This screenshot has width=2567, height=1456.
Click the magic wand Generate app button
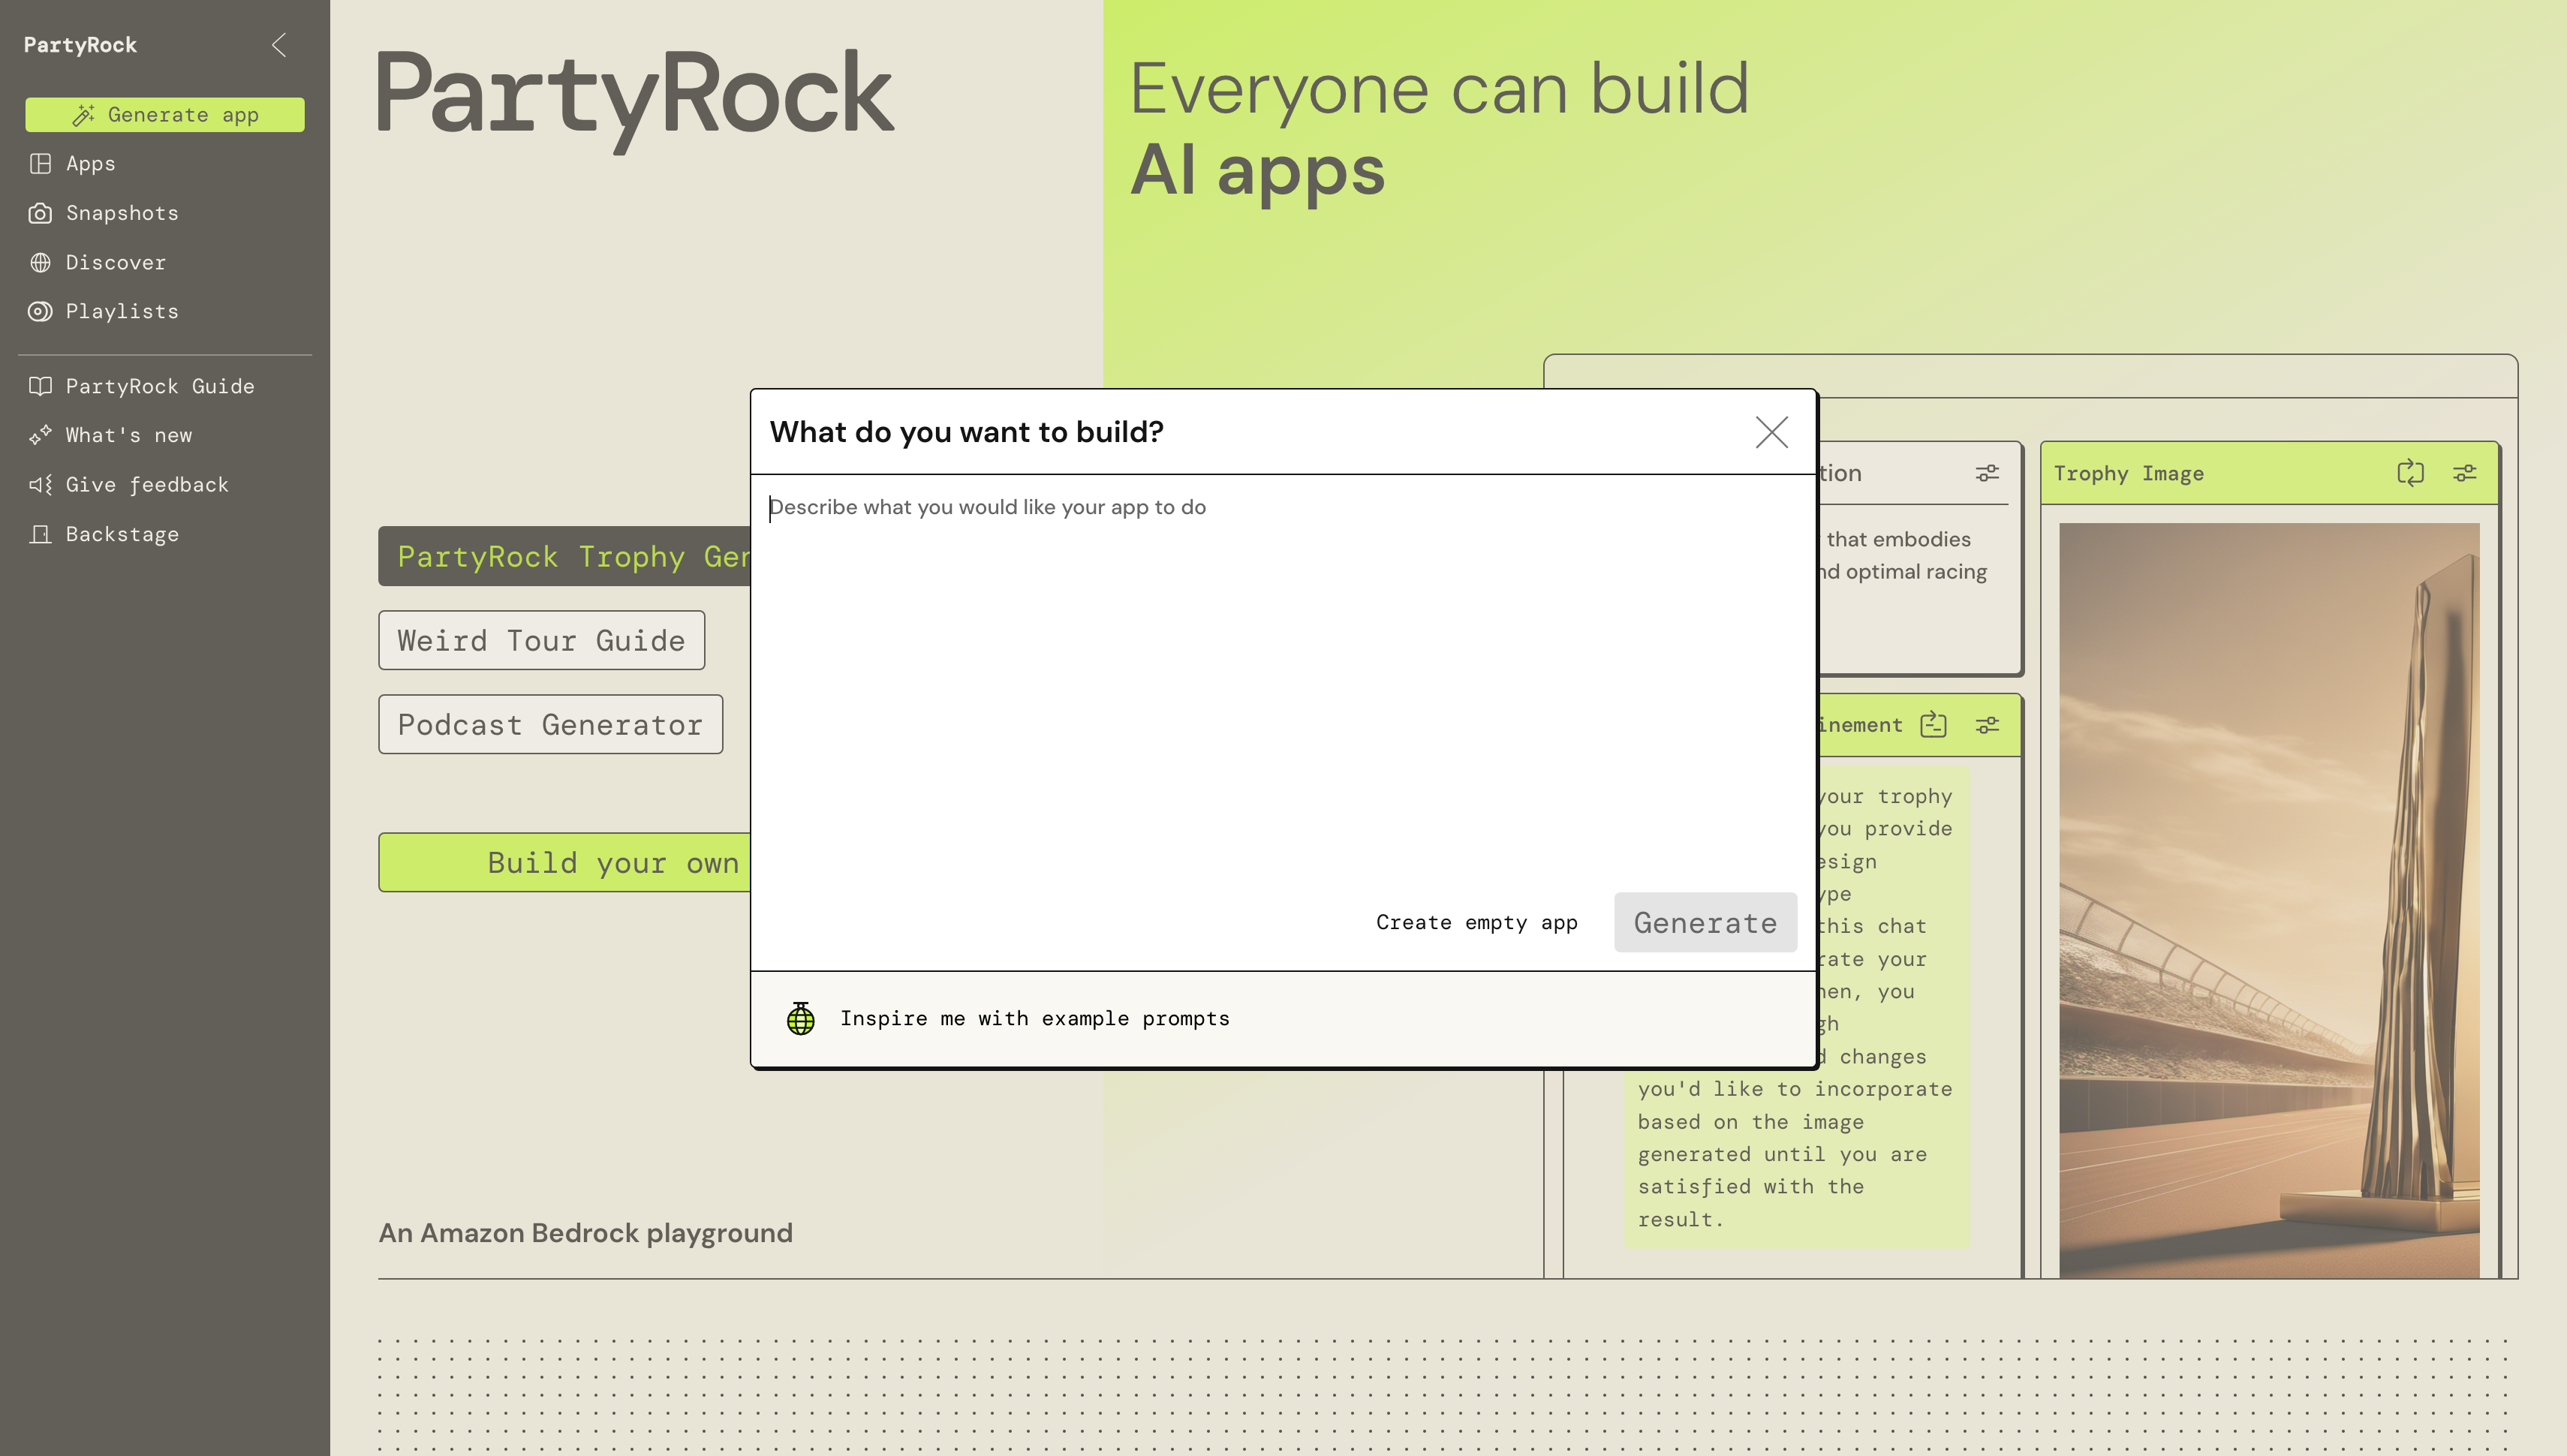point(165,115)
